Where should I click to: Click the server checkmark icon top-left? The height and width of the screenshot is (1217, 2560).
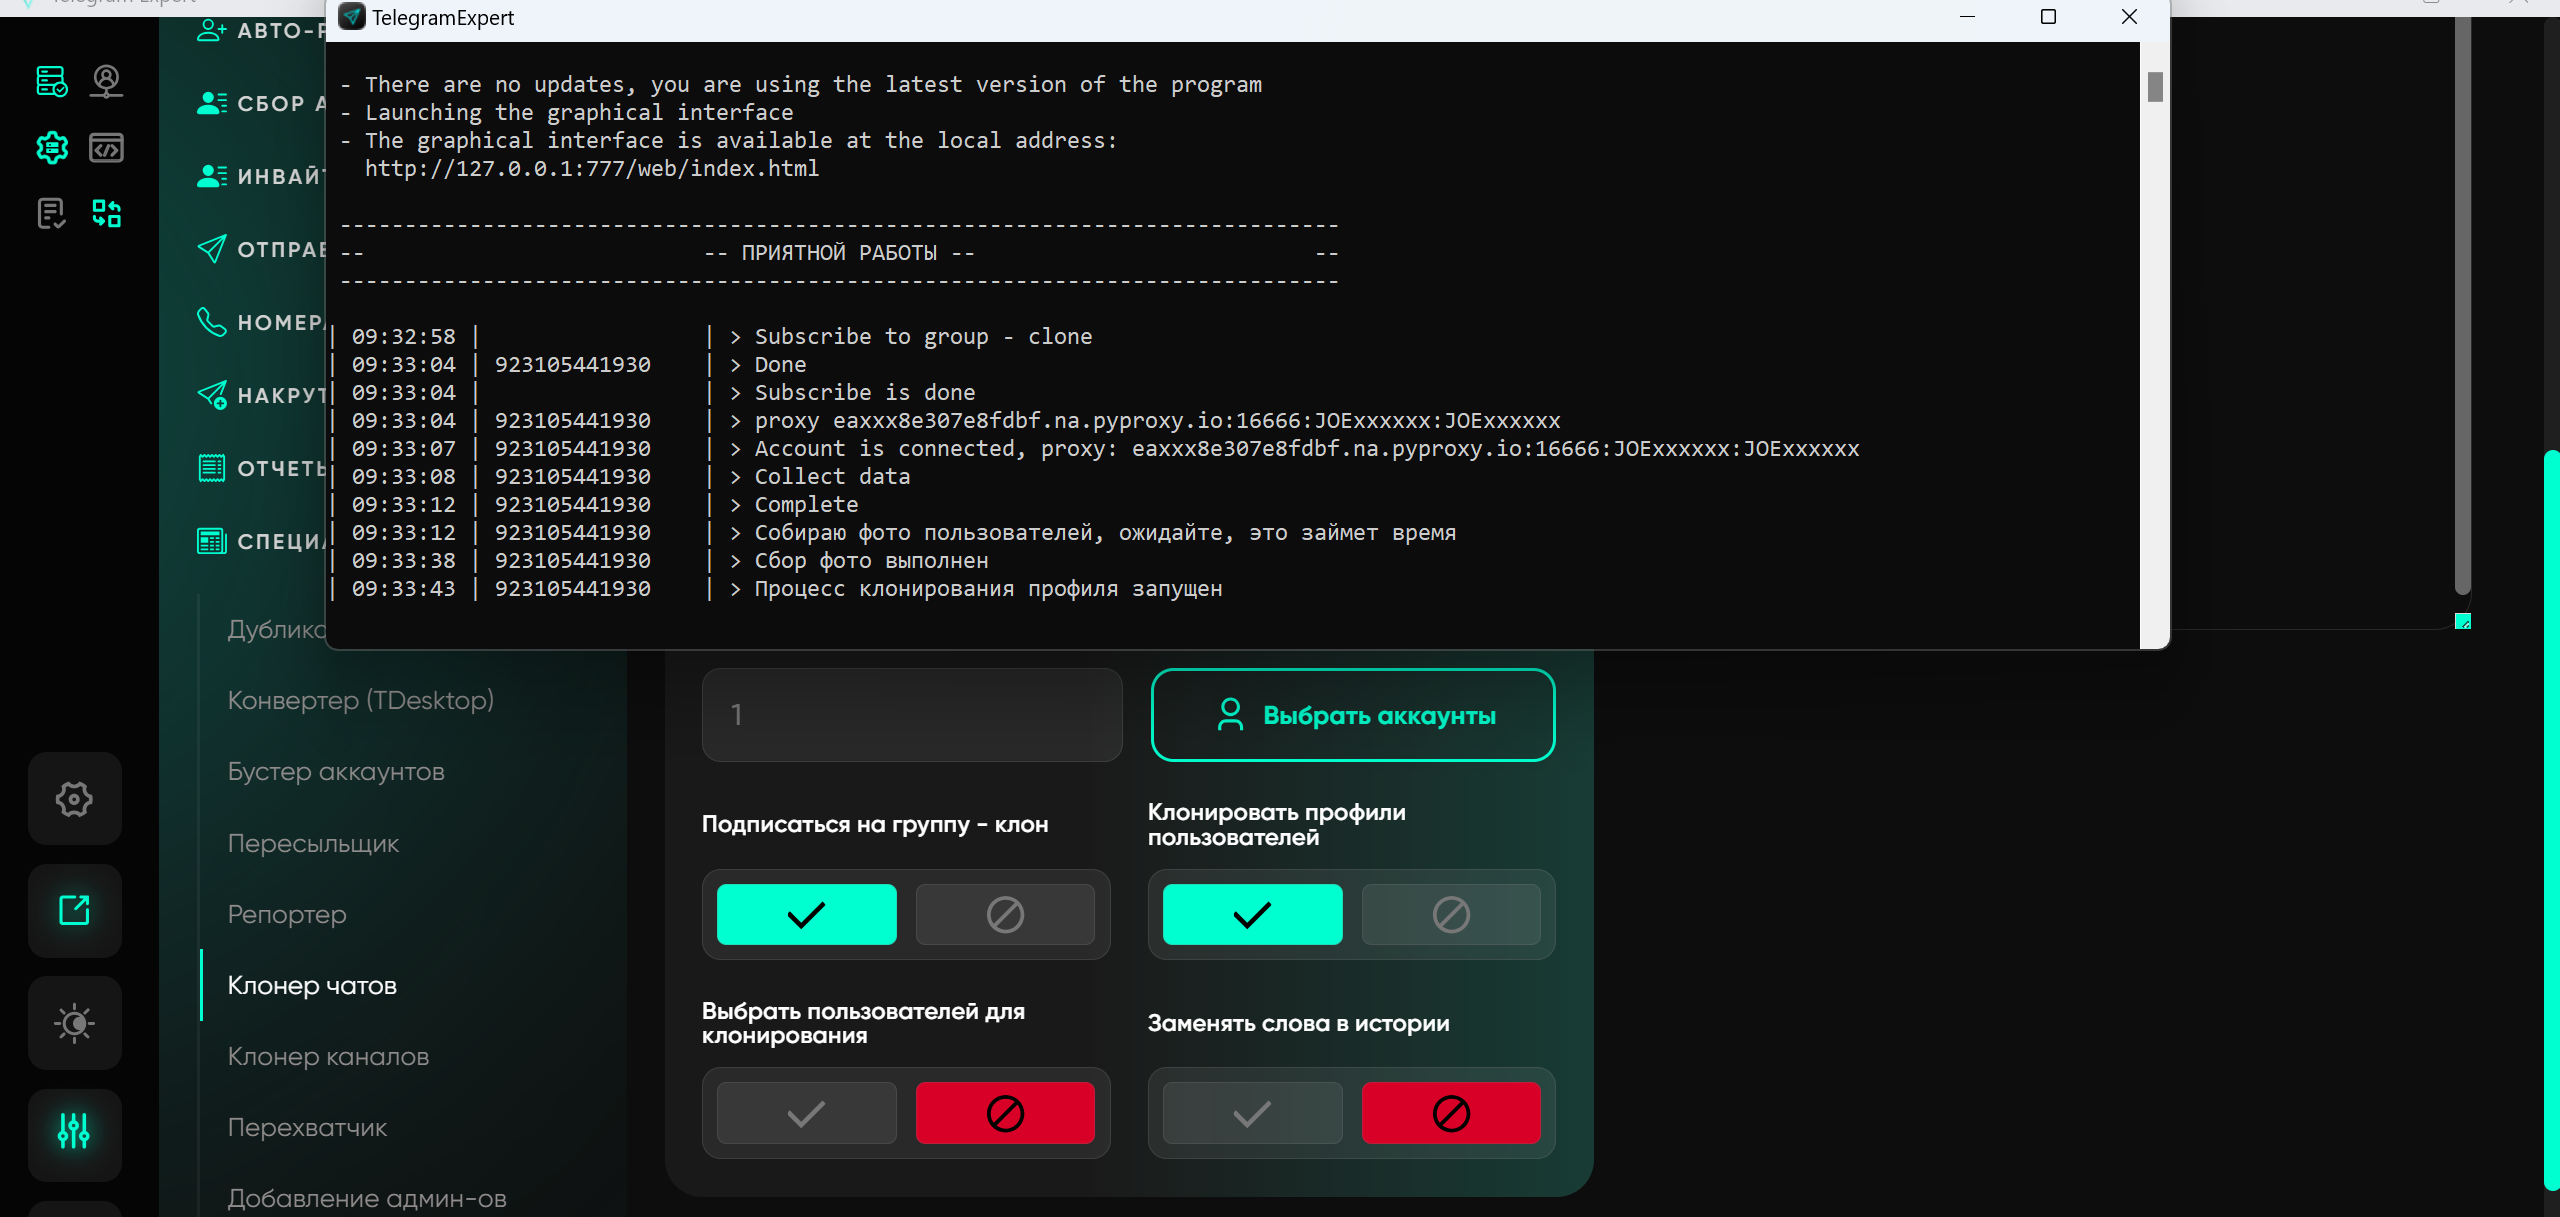coord(52,81)
